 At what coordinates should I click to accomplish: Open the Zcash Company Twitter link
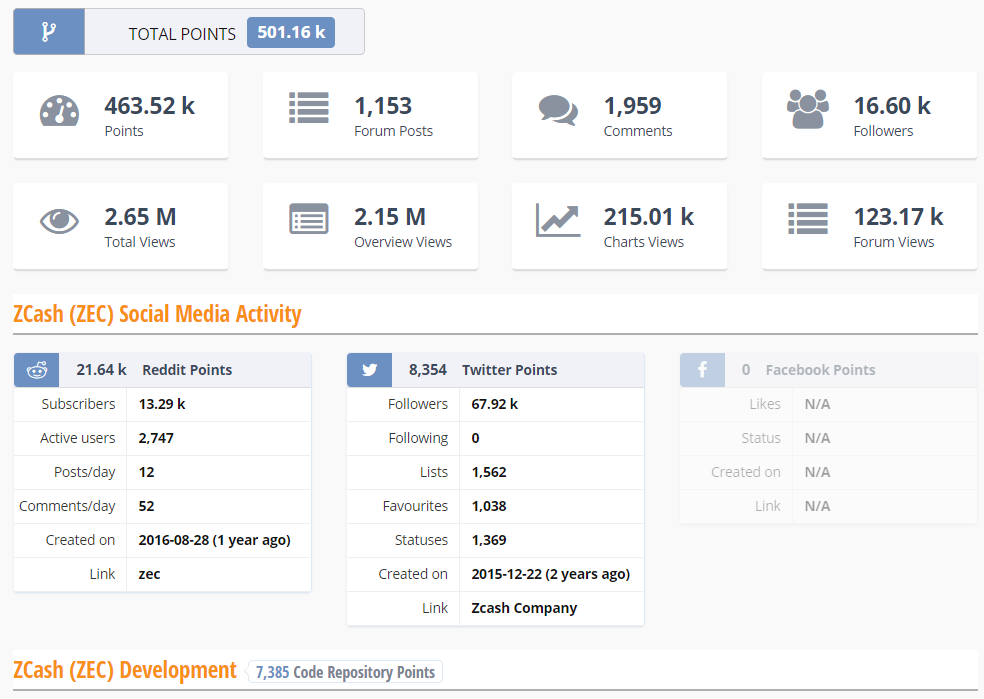pyautogui.click(x=524, y=608)
